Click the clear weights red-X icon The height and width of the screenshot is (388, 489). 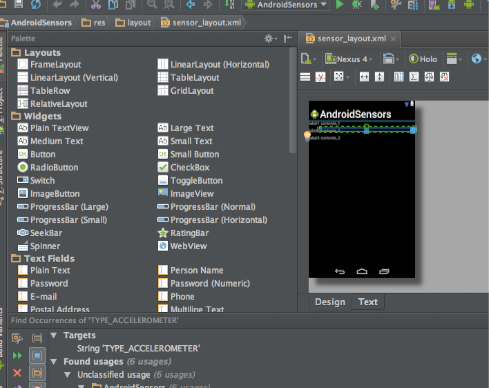point(444,77)
